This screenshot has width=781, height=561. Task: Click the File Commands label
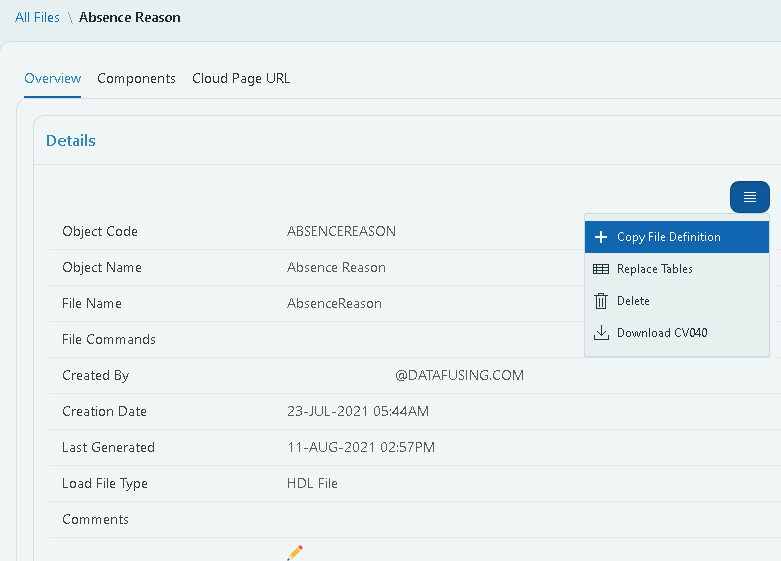[x=109, y=339]
